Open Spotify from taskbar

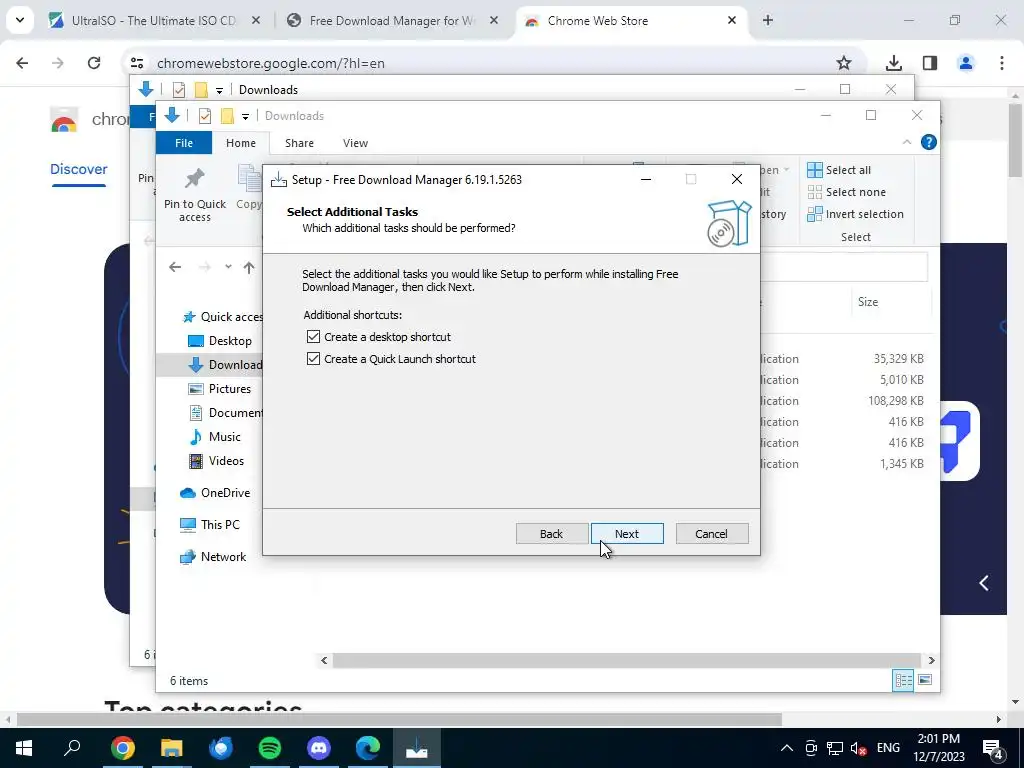[270, 748]
